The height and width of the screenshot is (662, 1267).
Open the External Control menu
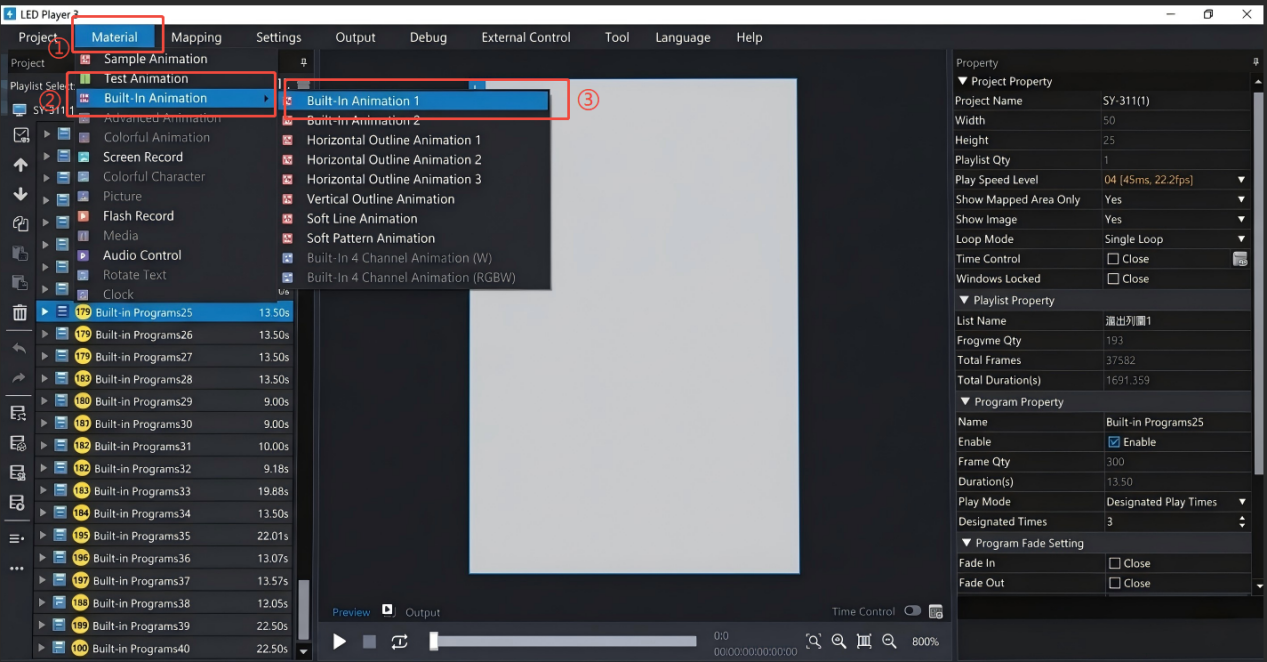coord(526,37)
